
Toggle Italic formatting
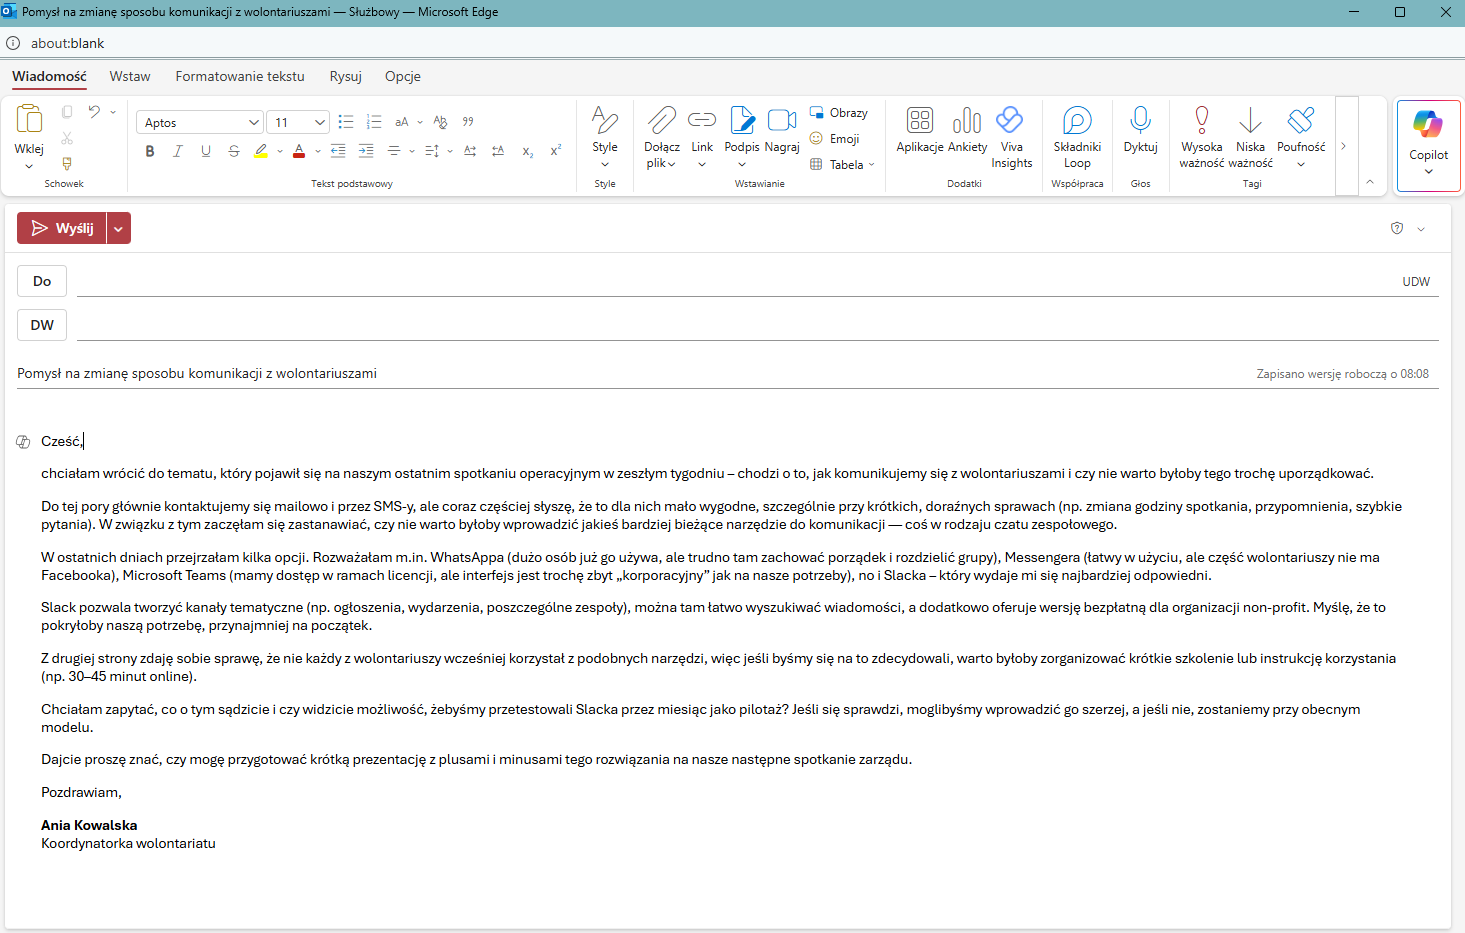click(x=178, y=151)
